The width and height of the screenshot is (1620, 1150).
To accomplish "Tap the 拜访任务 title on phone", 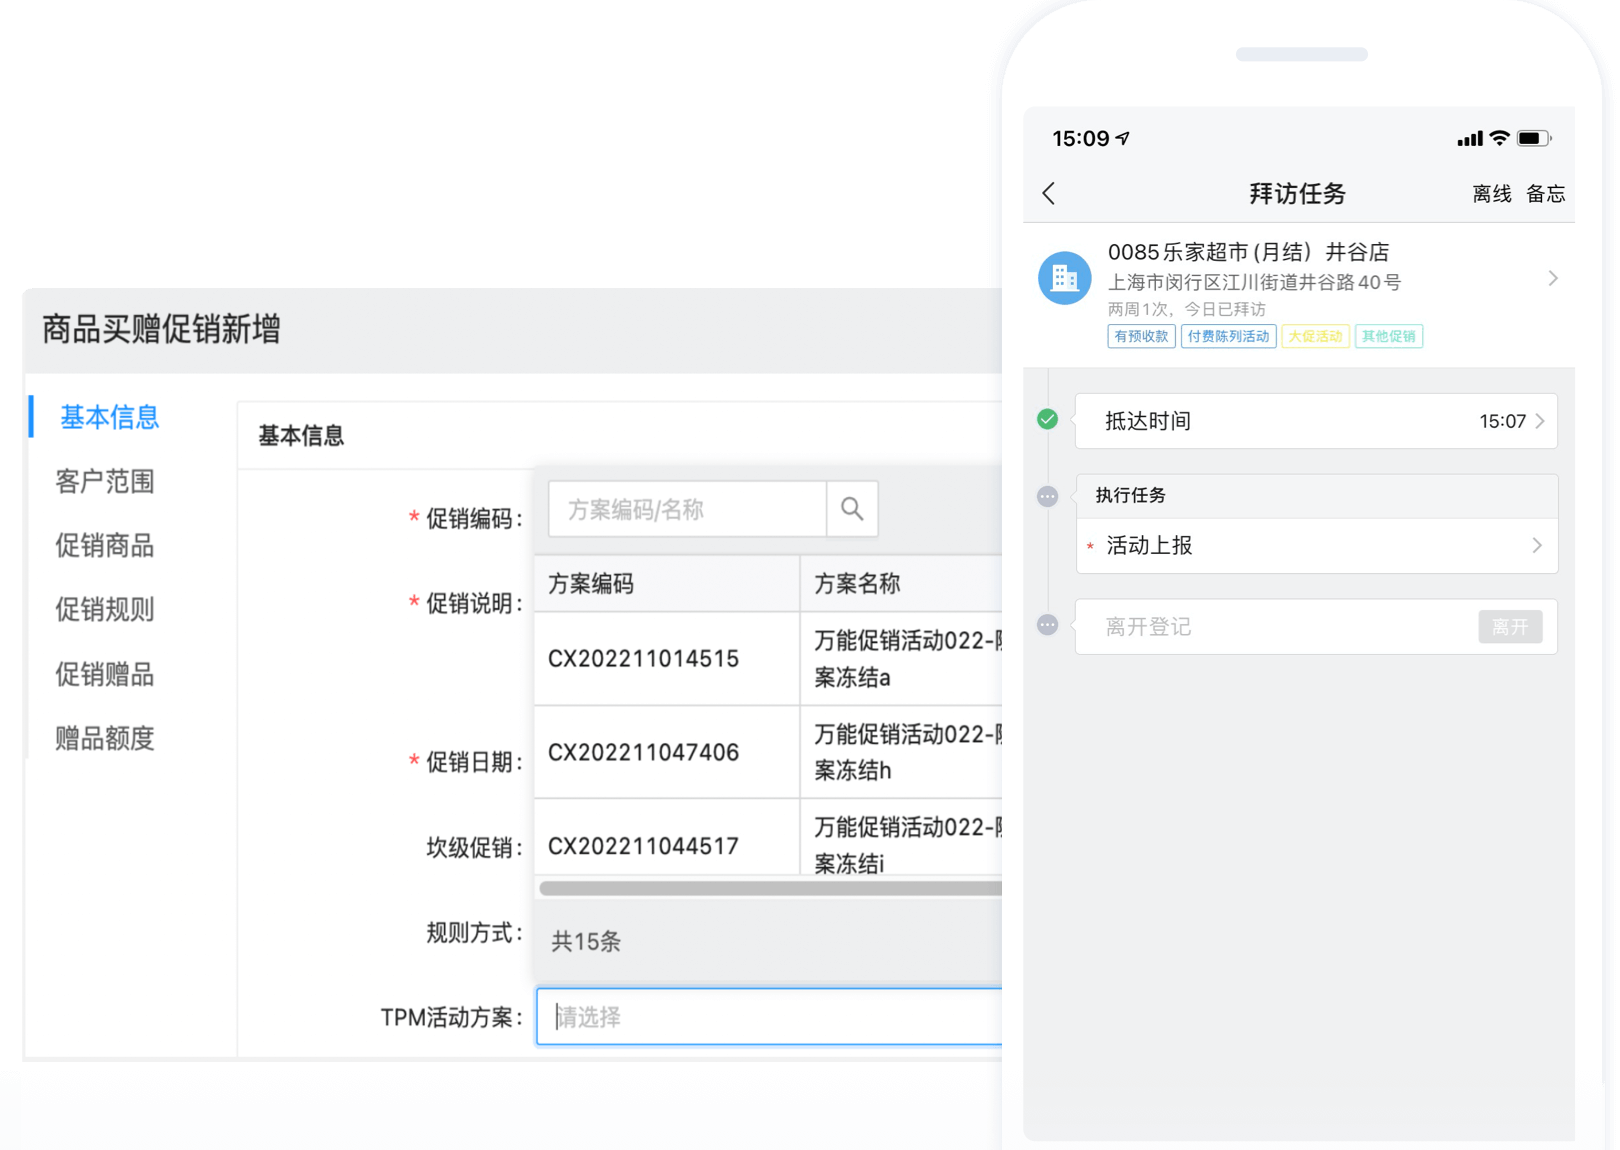I will pyautogui.click(x=1298, y=193).
